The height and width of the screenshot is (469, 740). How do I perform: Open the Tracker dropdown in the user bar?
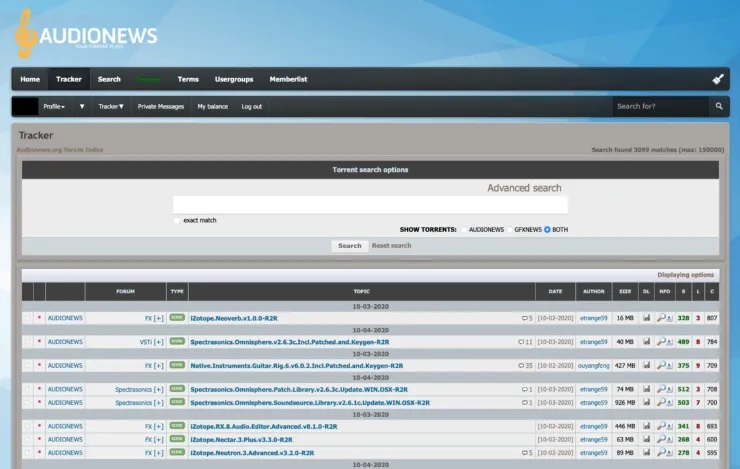[111, 107]
